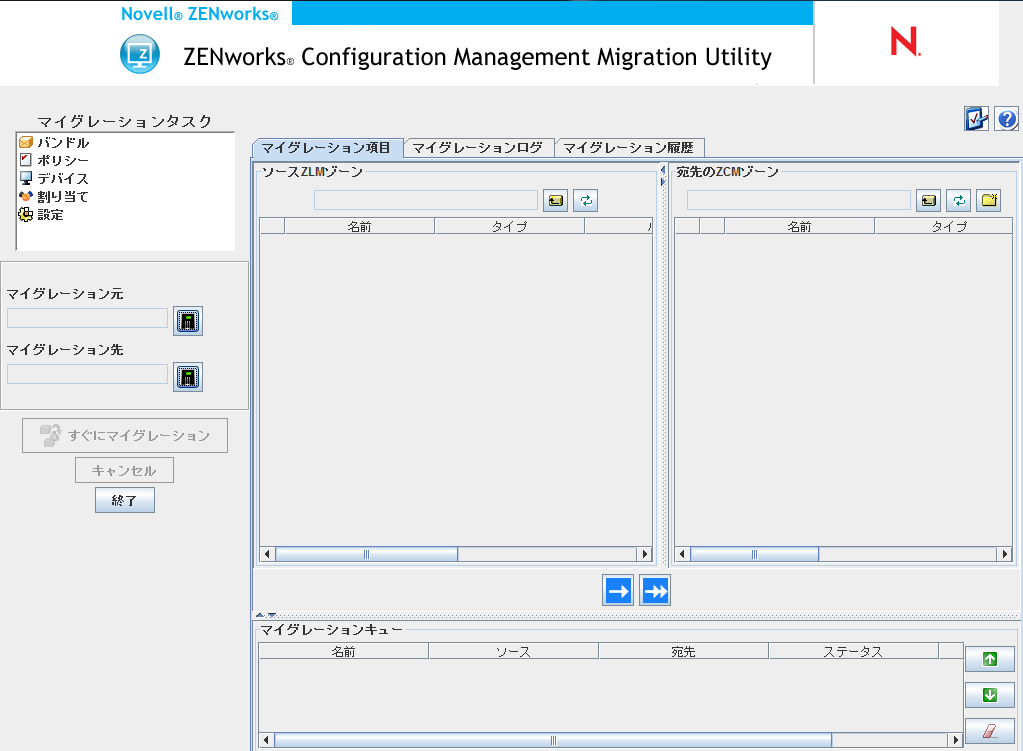The height and width of the screenshot is (751, 1023).
Task: Move queue item down with green arrow
Action: click(x=990, y=695)
